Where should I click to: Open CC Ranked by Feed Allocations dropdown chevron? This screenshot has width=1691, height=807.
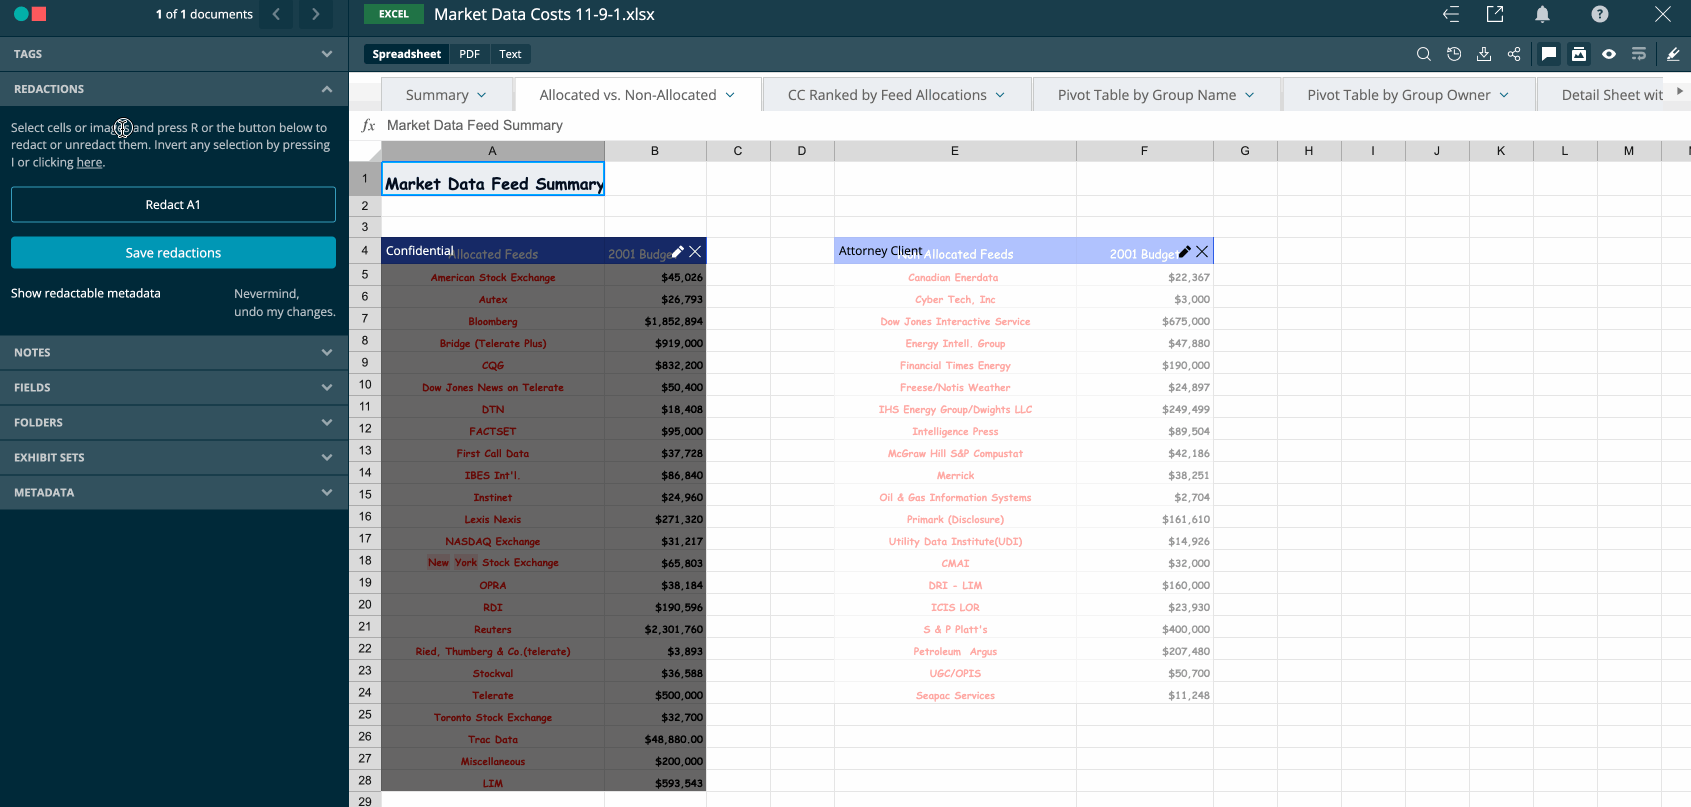tap(1000, 95)
